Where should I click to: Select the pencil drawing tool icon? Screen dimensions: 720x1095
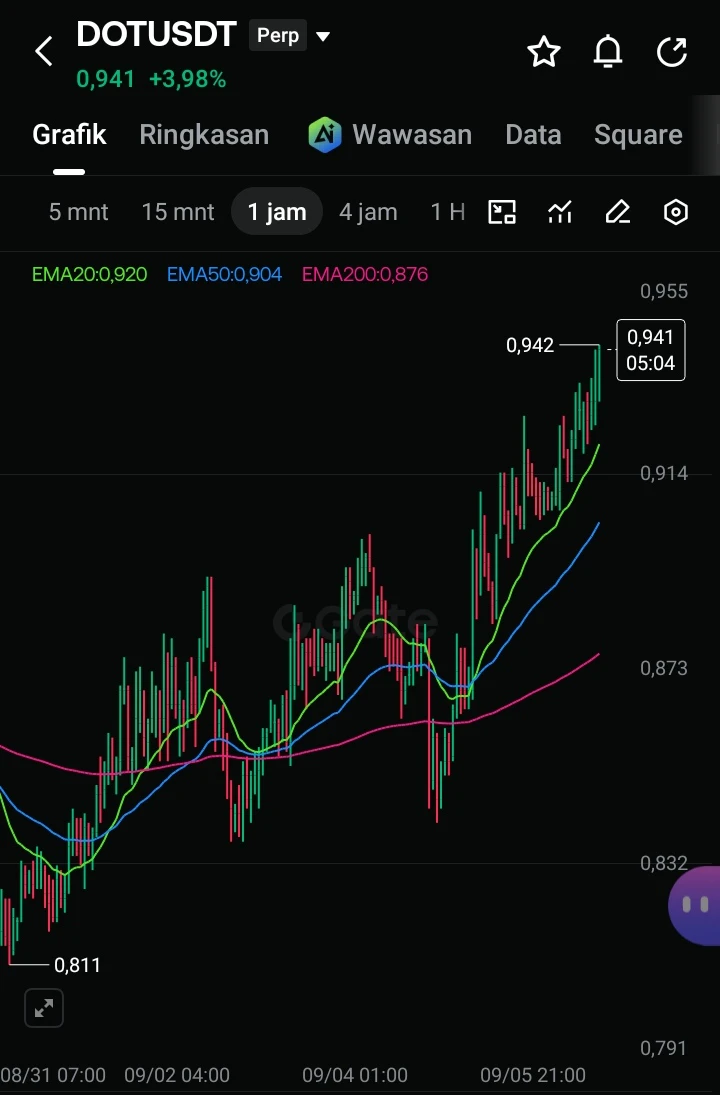[618, 212]
